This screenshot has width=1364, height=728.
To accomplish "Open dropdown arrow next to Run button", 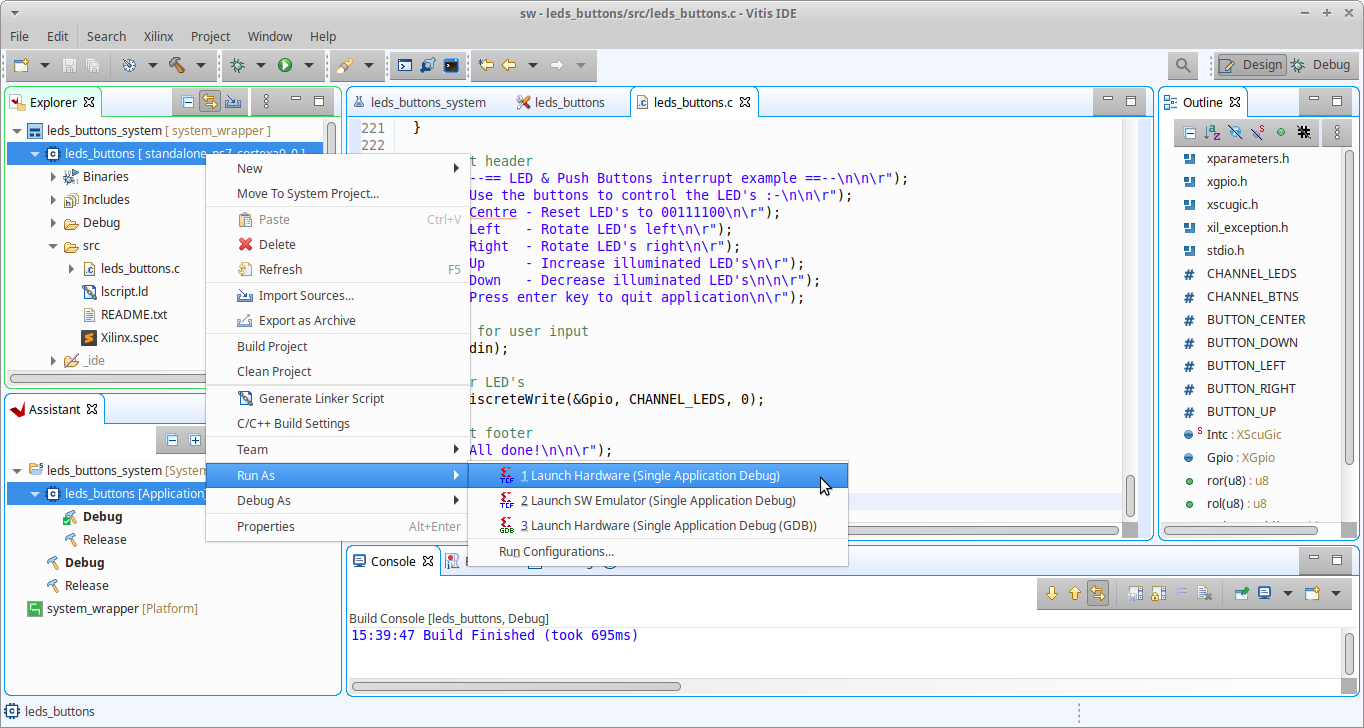I will 308,65.
